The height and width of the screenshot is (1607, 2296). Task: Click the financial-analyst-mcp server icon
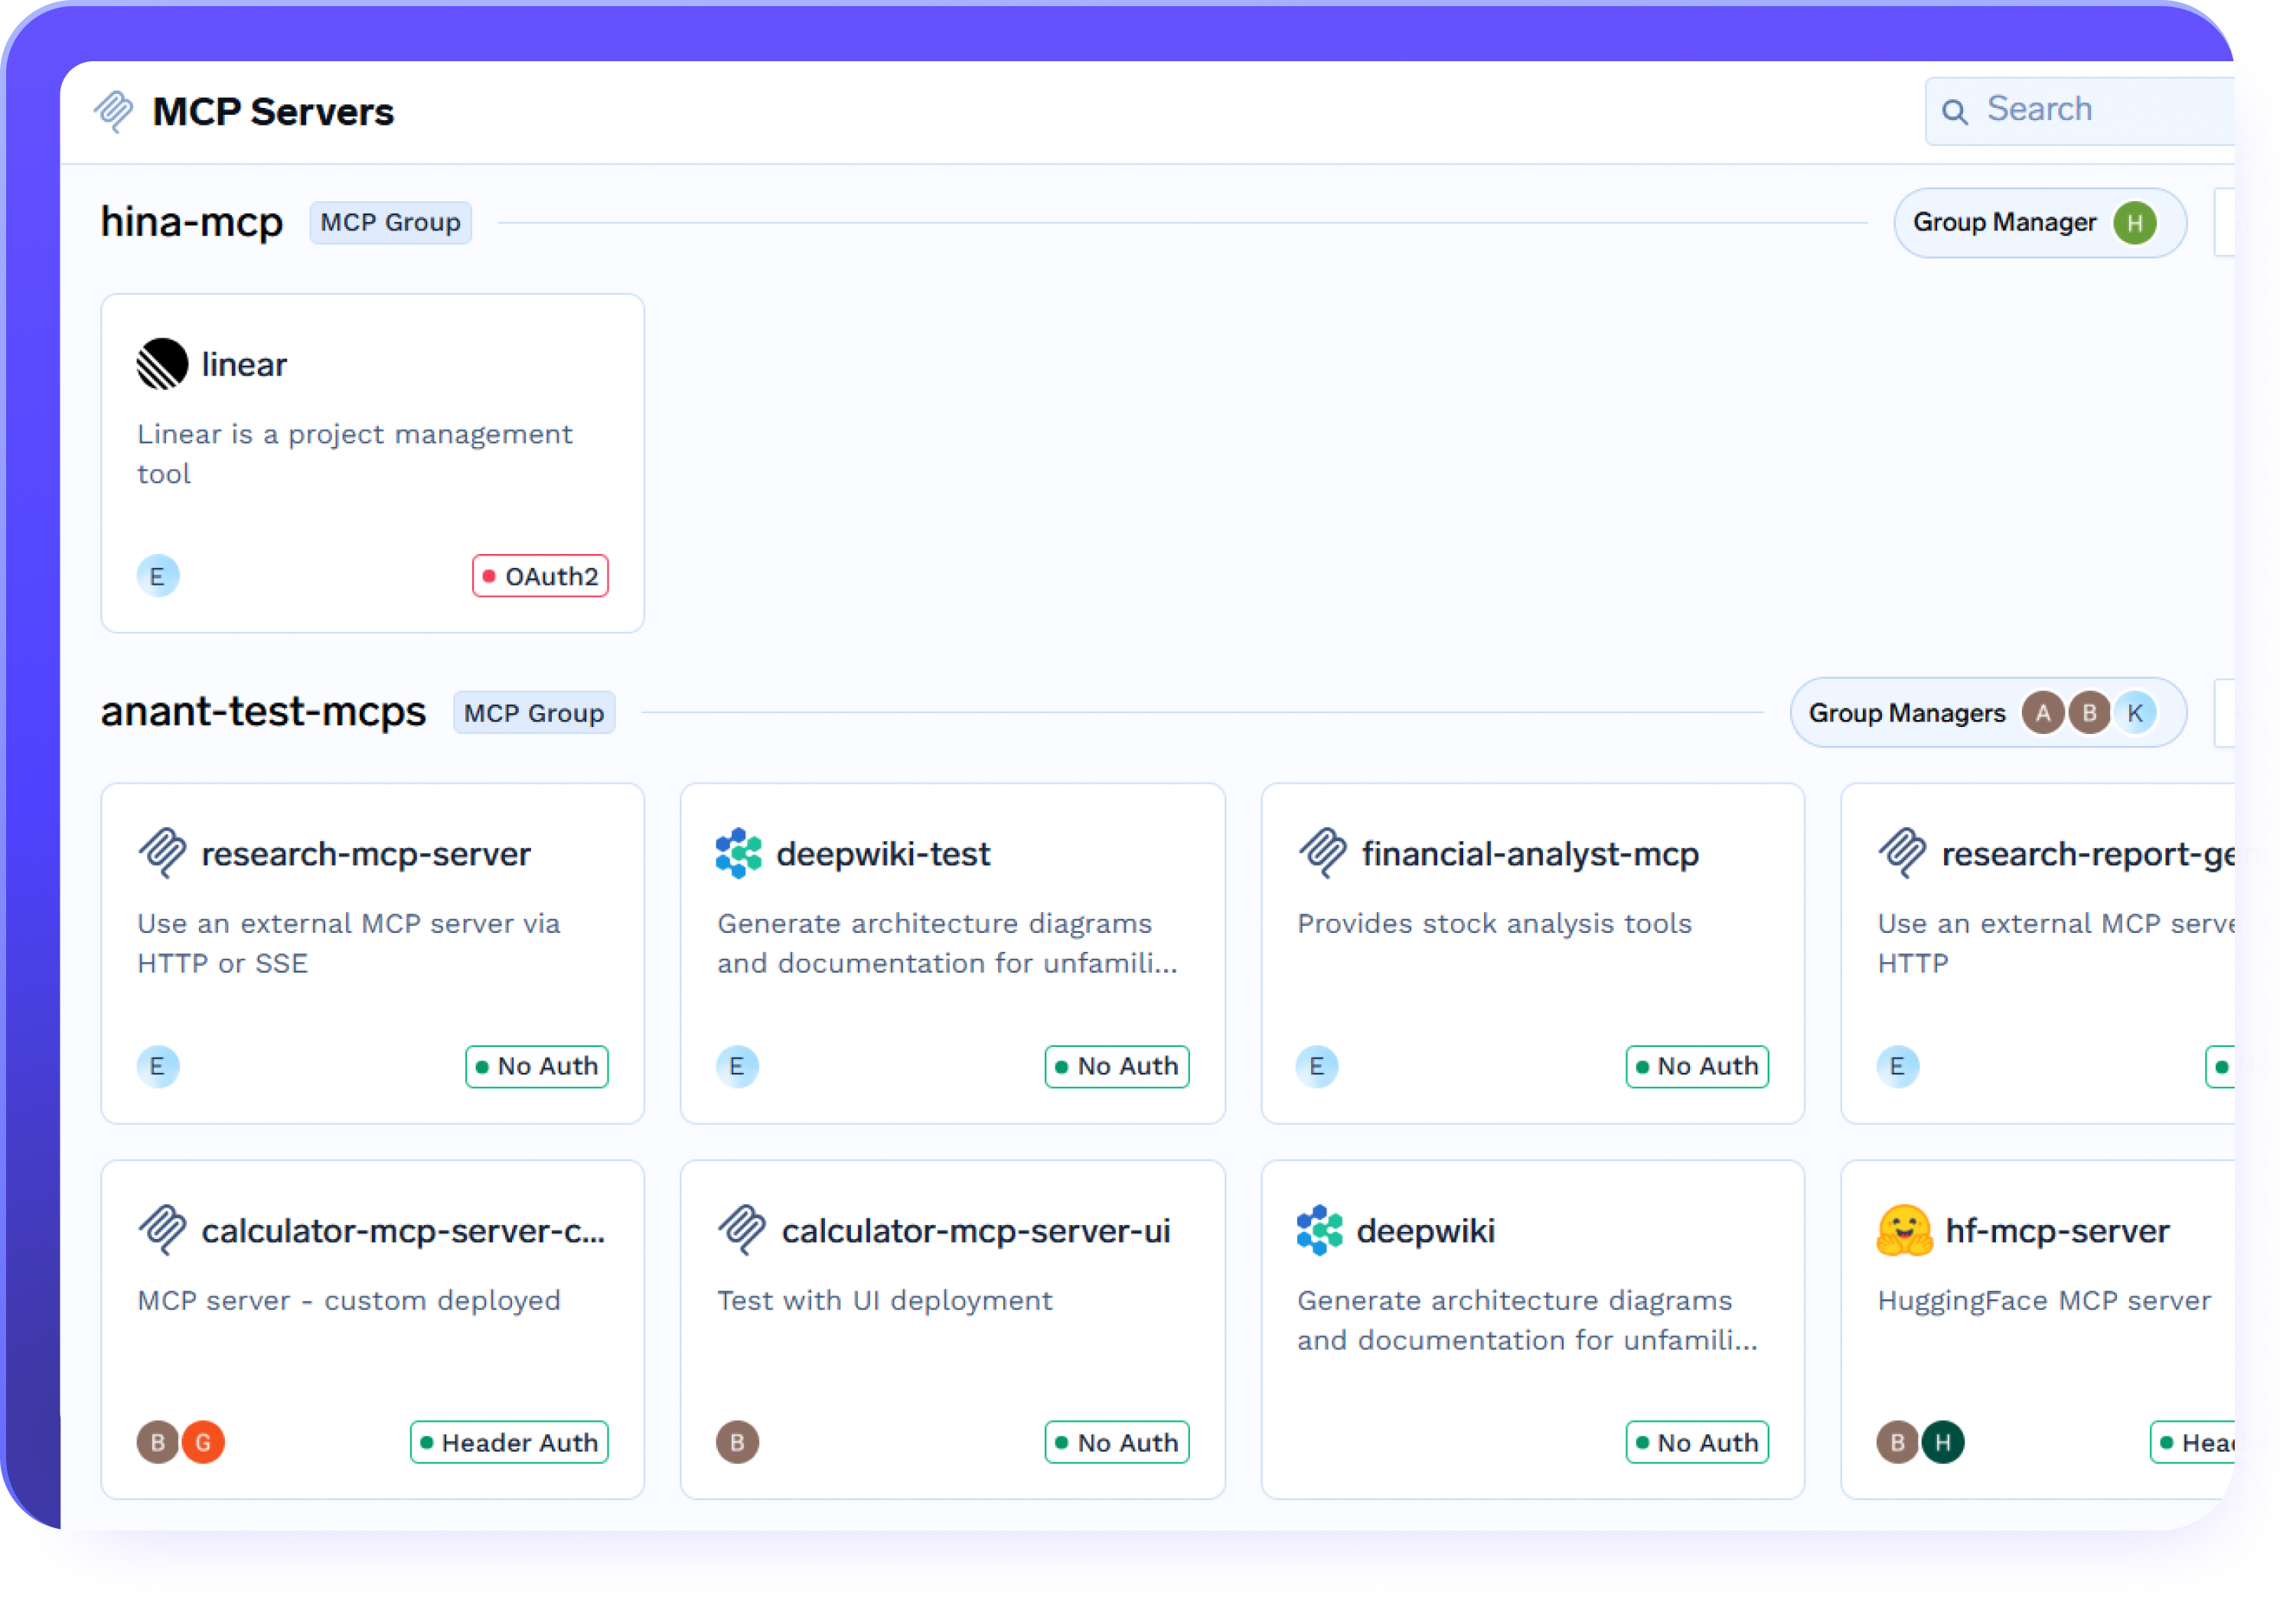1322,853
